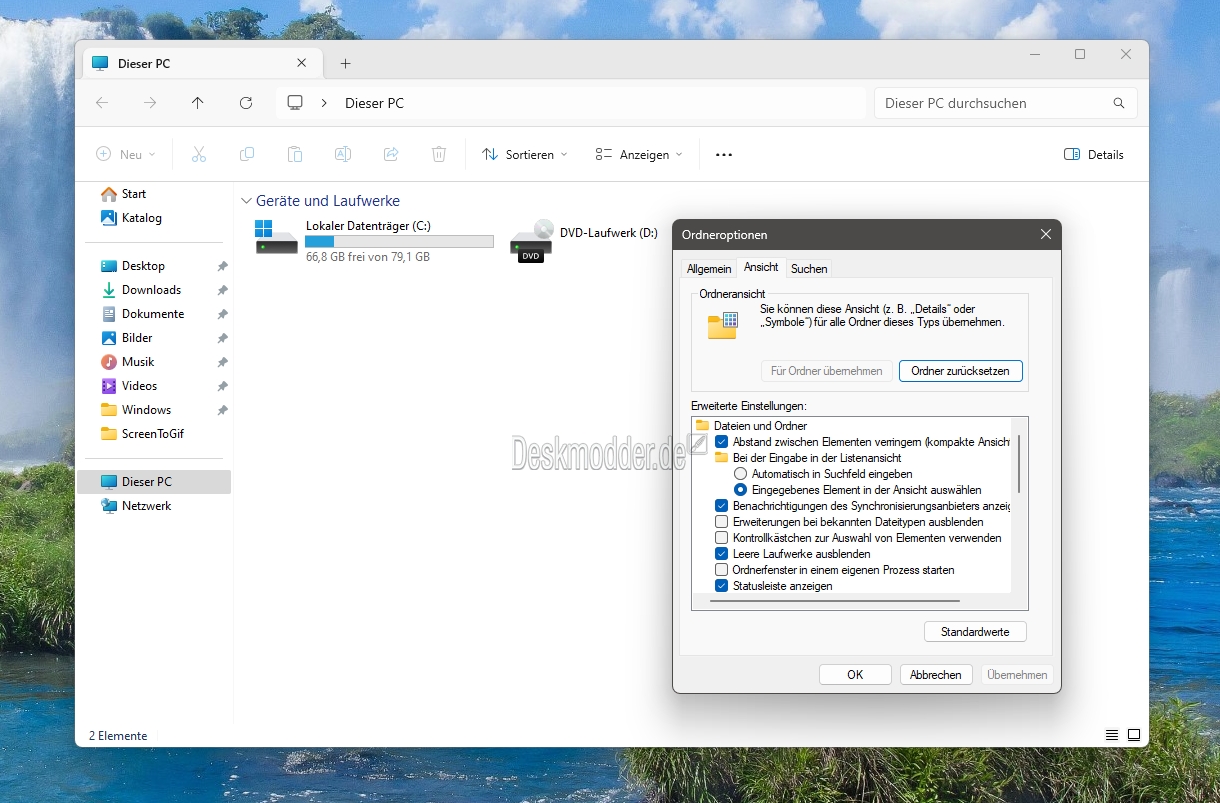1220x803 pixels.
Task: Switch to large icons view in status bar
Action: pos(1134,735)
